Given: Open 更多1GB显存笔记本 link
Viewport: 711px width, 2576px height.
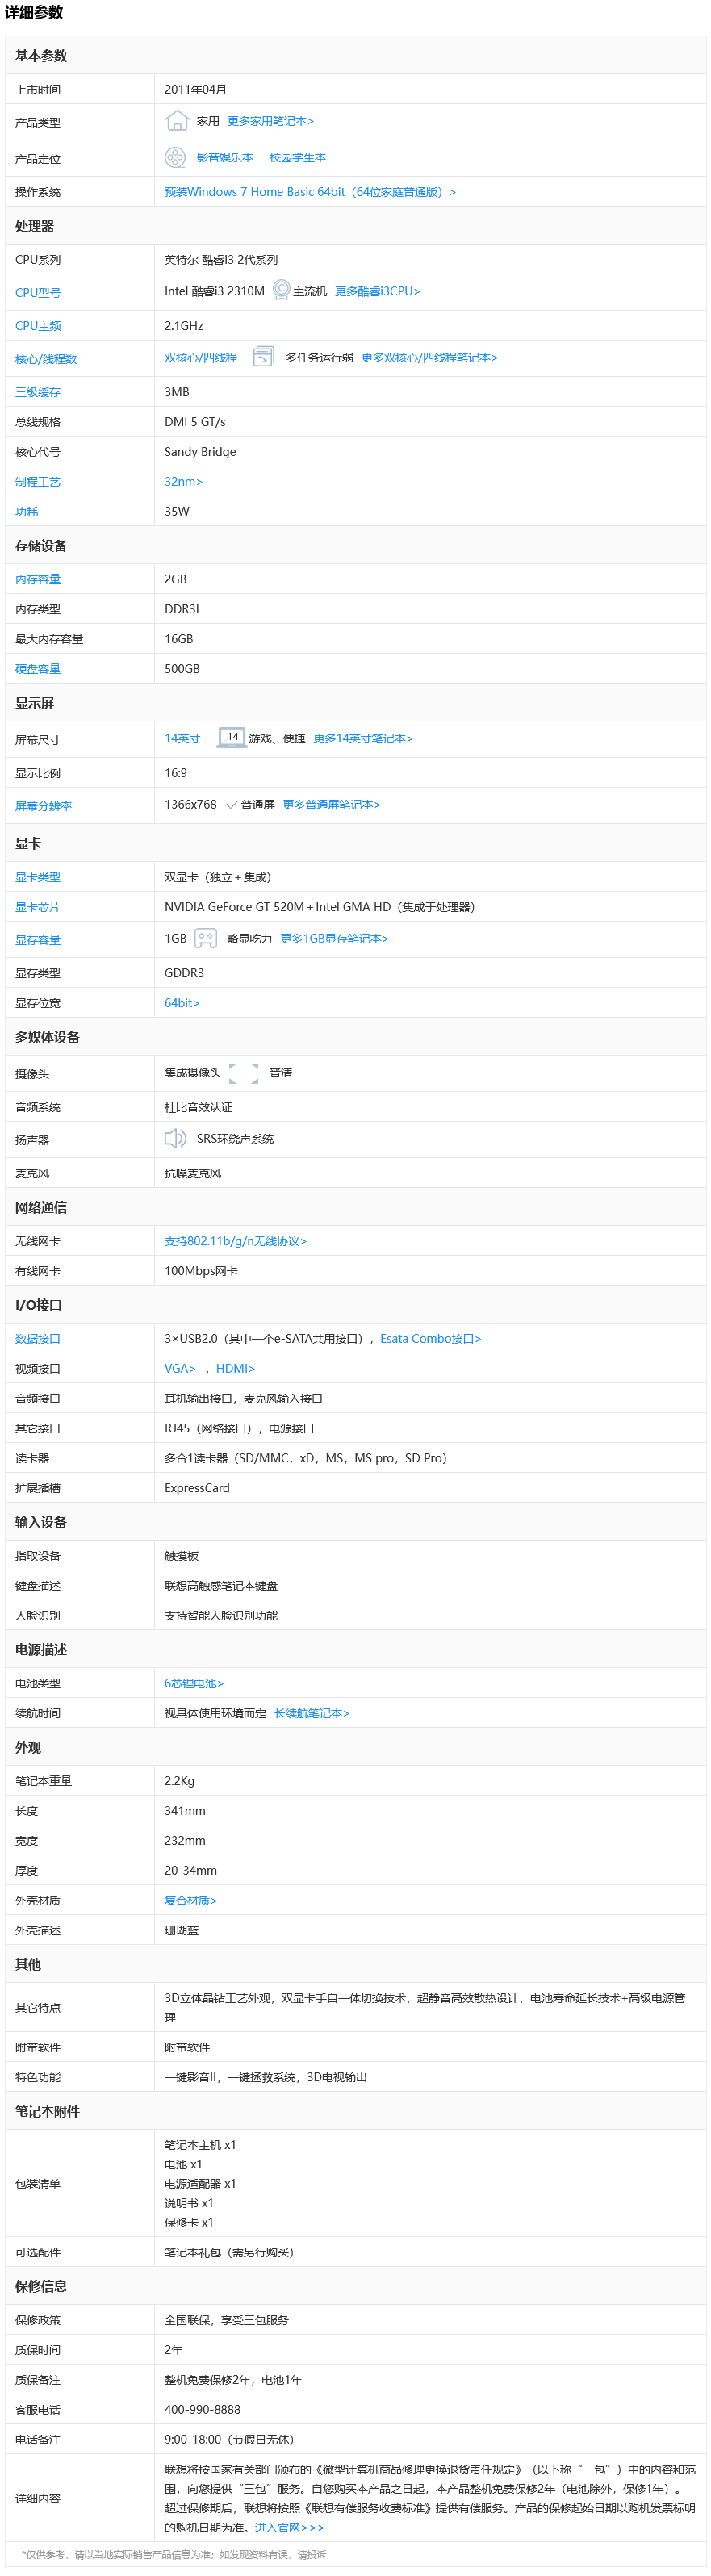Looking at the screenshot, I should point(334,938).
